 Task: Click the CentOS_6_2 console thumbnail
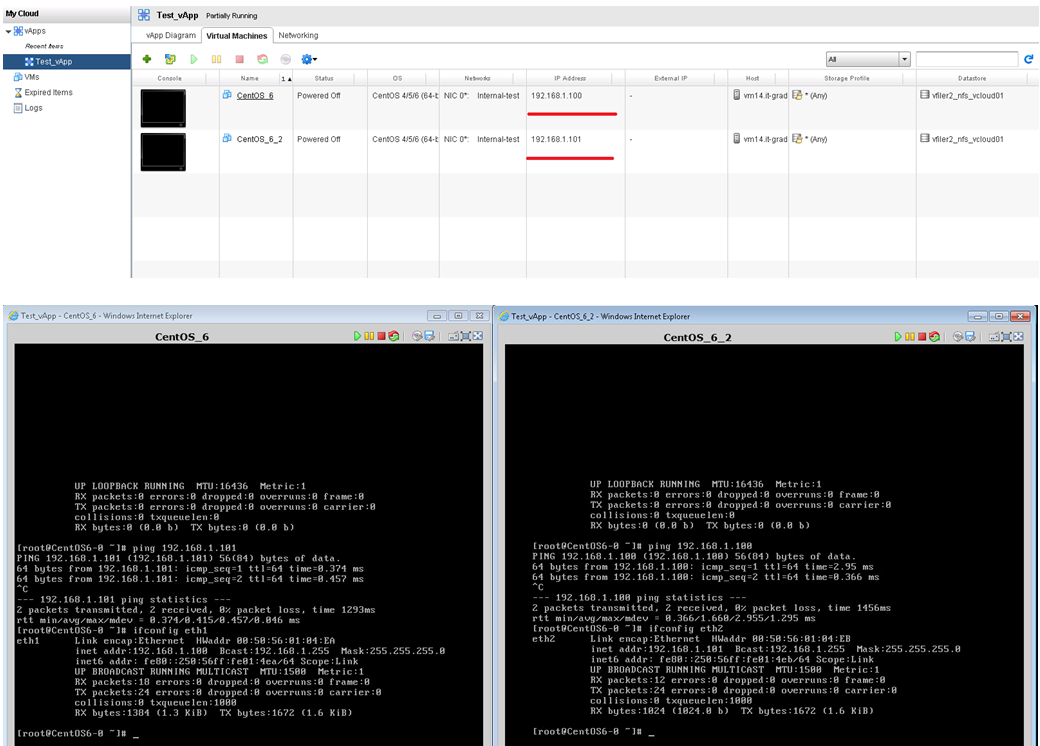tap(163, 151)
